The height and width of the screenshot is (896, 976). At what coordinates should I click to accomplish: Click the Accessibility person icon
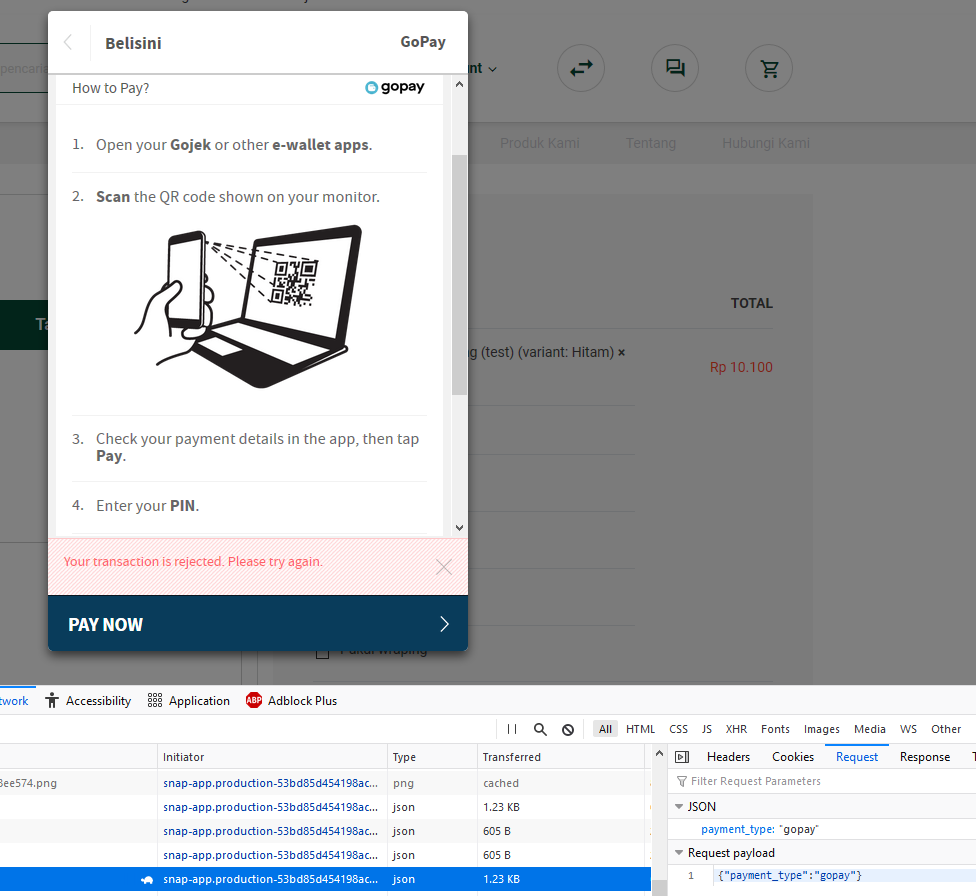pos(52,700)
